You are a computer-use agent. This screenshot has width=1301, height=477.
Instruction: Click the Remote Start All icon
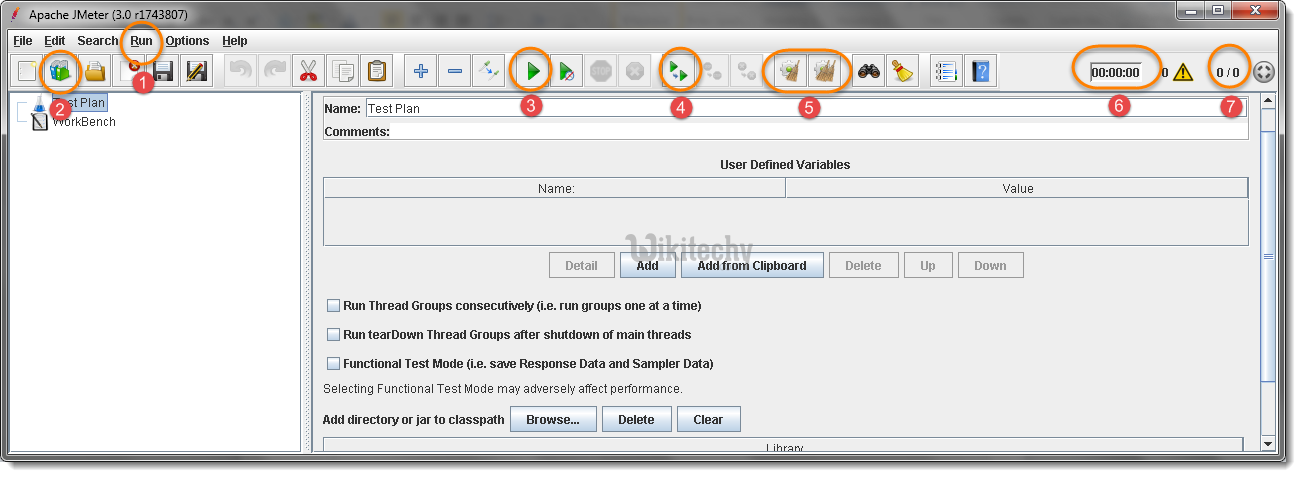point(679,71)
